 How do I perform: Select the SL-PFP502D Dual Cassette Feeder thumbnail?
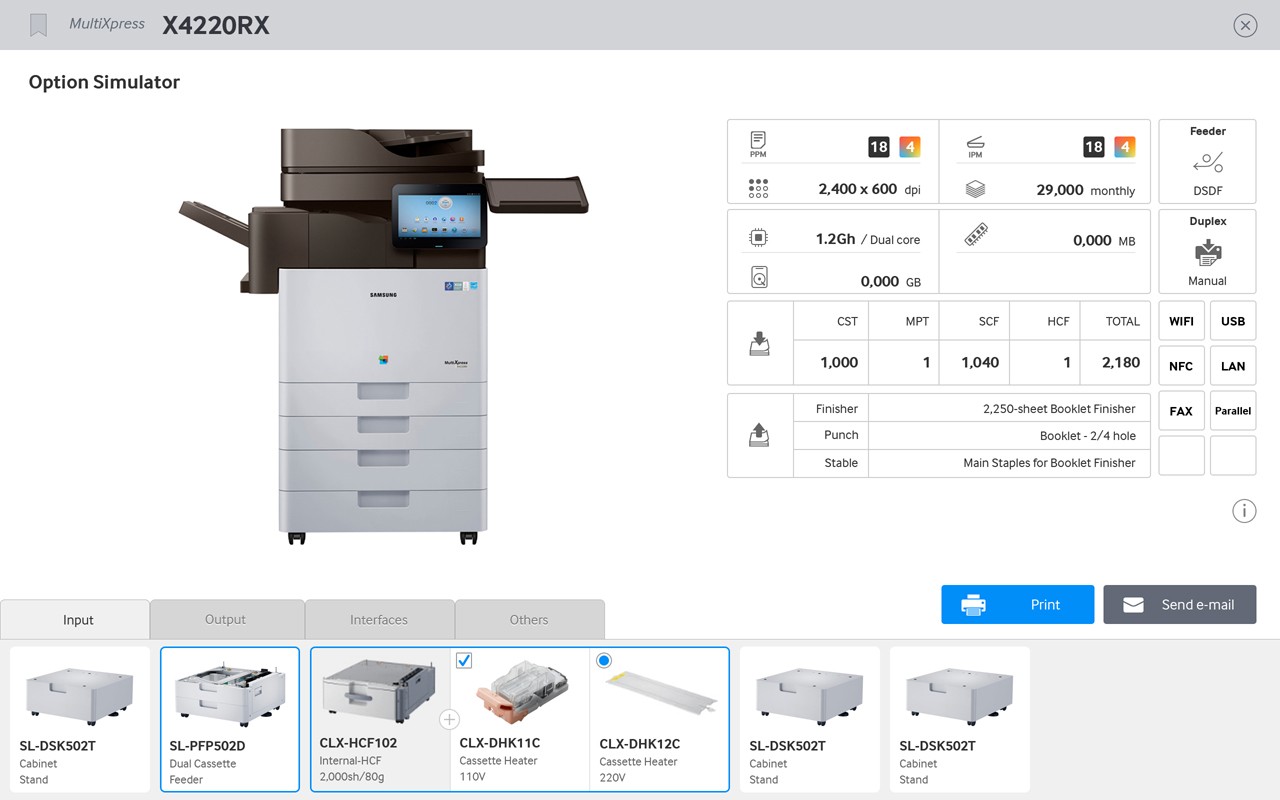[x=229, y=719]
